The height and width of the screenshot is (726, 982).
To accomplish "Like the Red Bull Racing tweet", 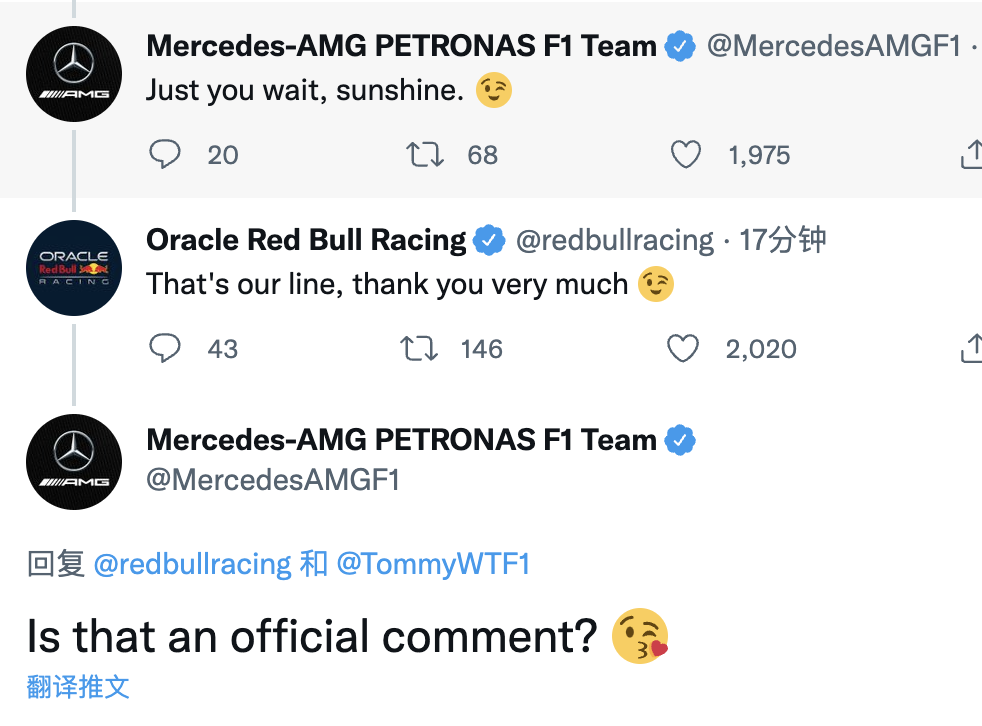I will [x=683, y=348].
